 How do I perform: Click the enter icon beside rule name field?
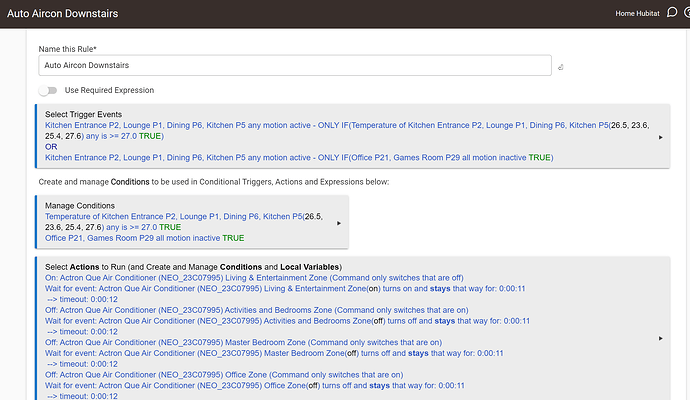[561, 67]
